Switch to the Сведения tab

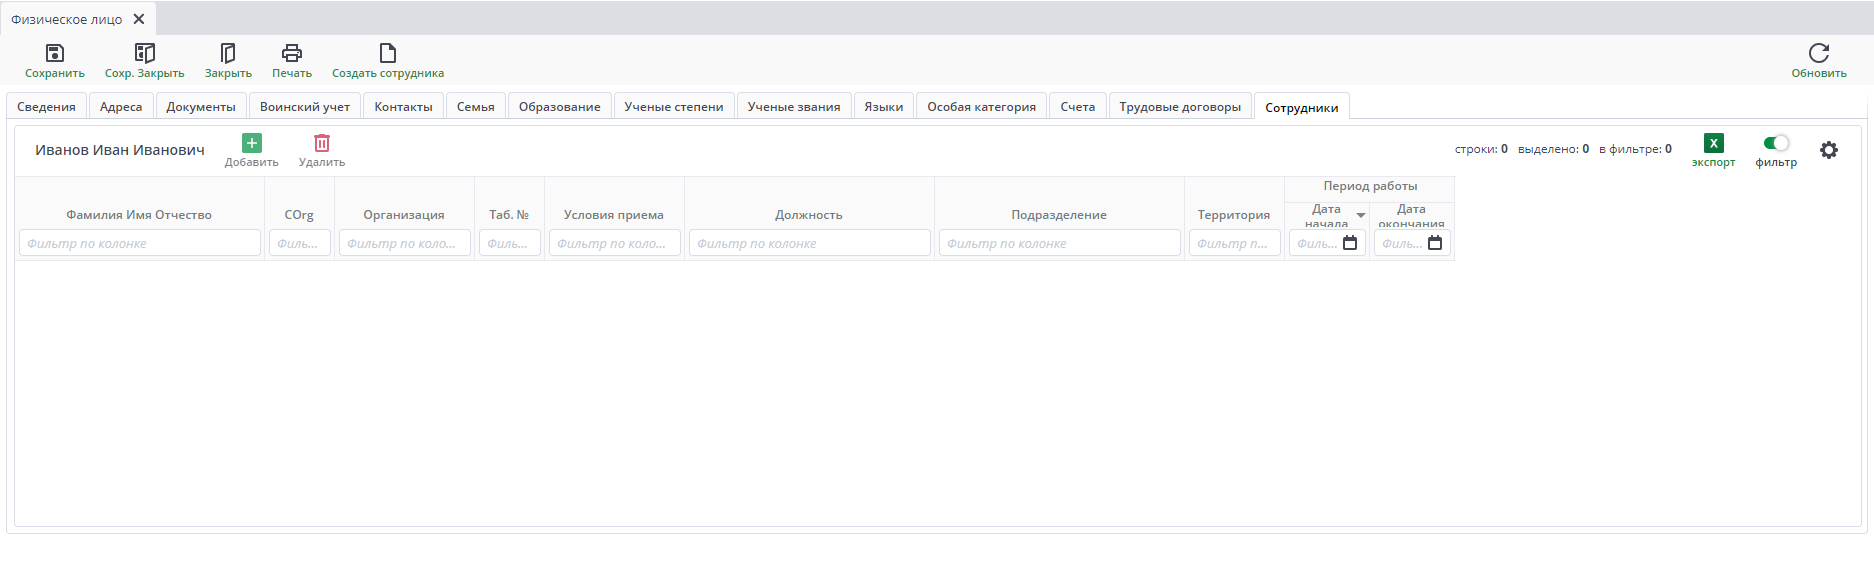click(x=46, y=107)
